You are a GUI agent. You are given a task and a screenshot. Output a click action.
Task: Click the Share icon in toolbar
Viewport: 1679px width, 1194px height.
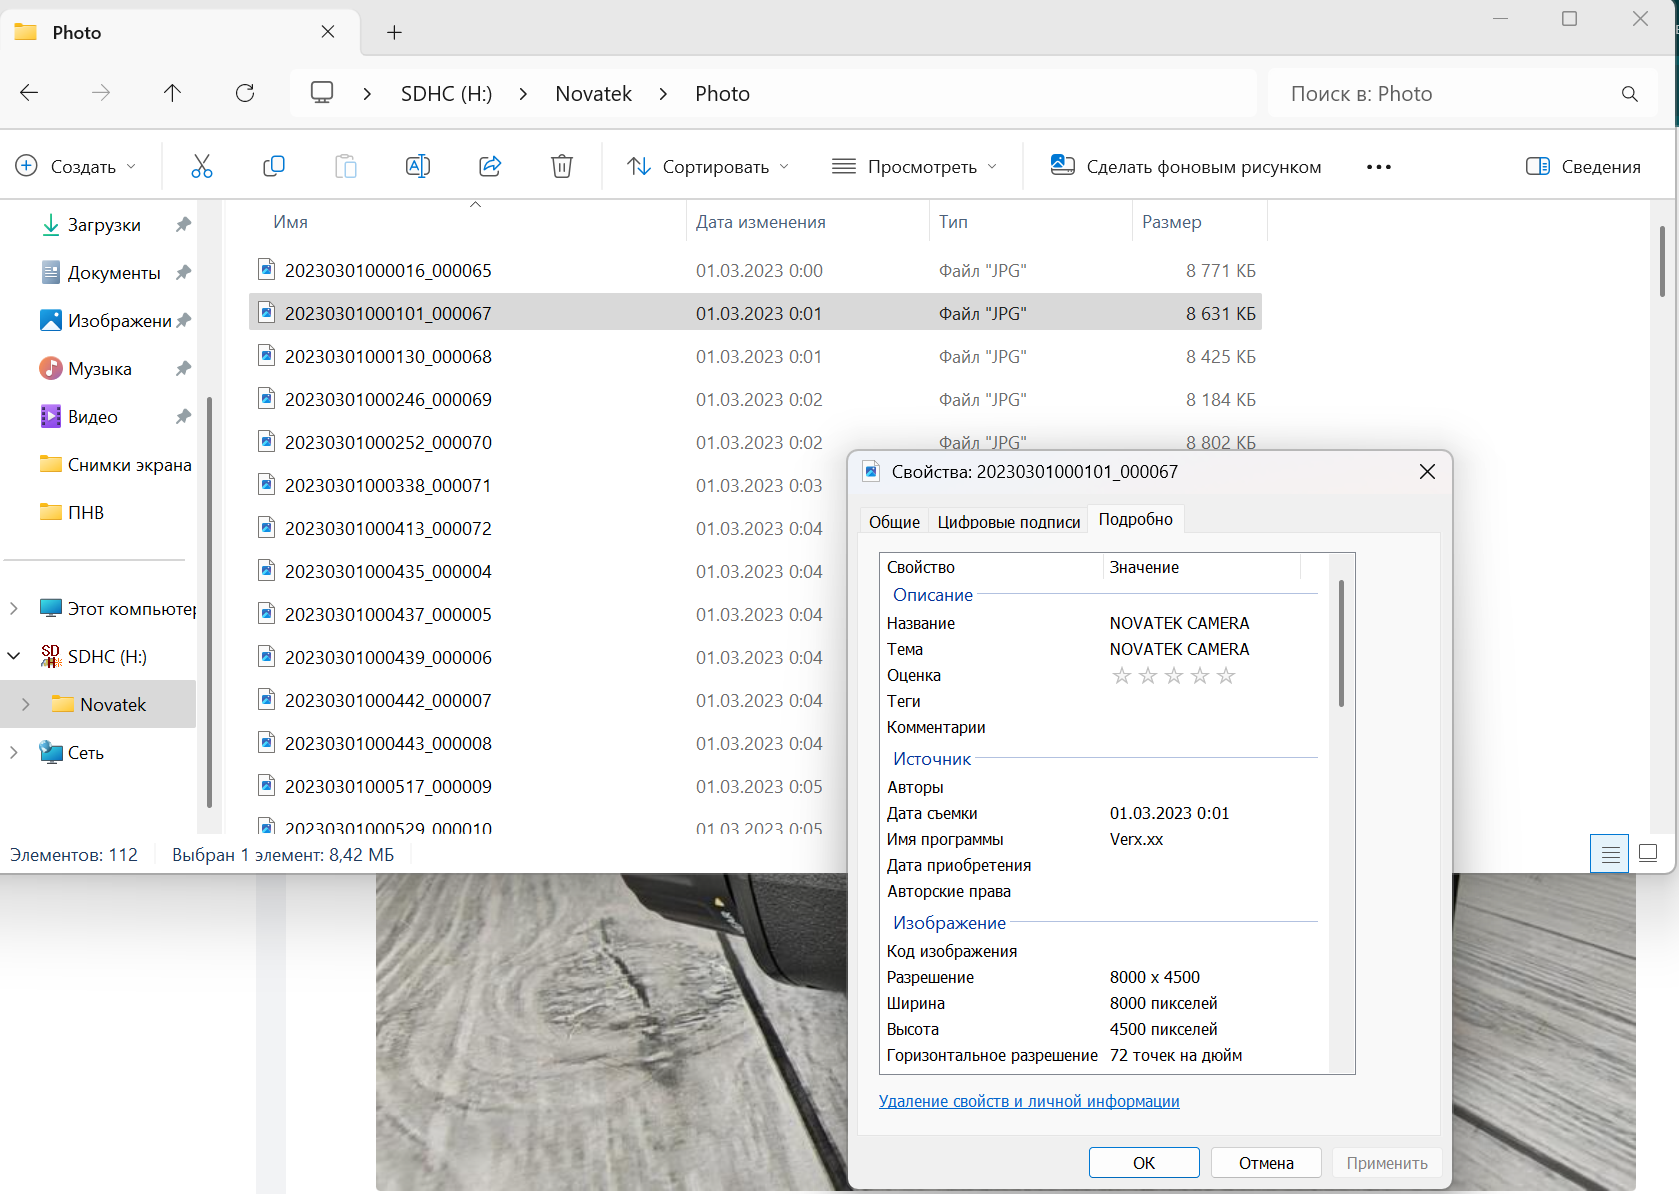tap(490, 166)
